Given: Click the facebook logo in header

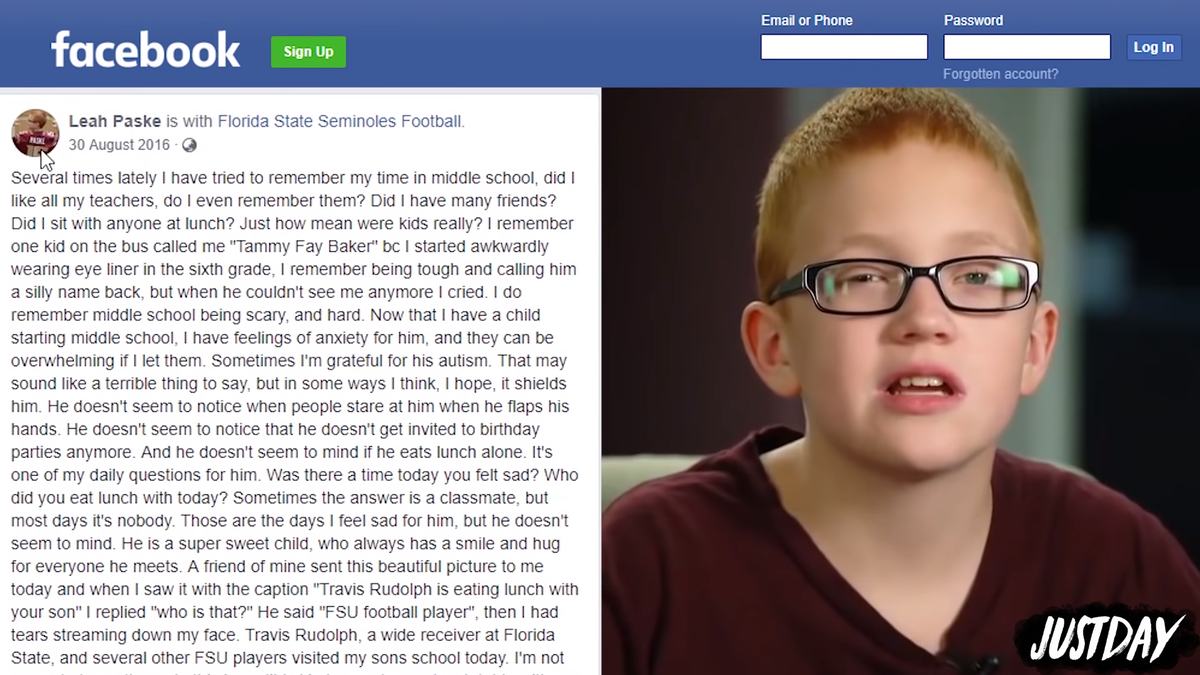Looking at the screenshot, I should (146, 50).
